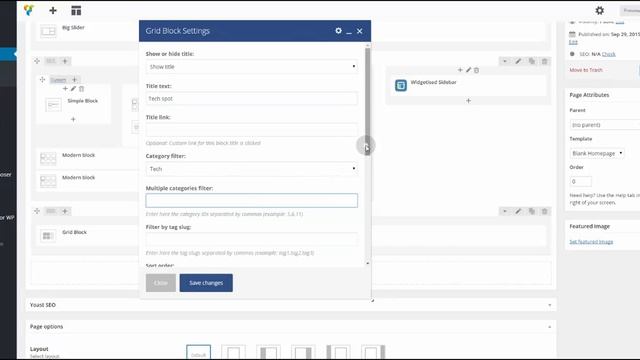Select the full-width layout thumbnail after Default
Viewport: 640px width, 360px height.
pyautogui.click(x=233, y=352)
